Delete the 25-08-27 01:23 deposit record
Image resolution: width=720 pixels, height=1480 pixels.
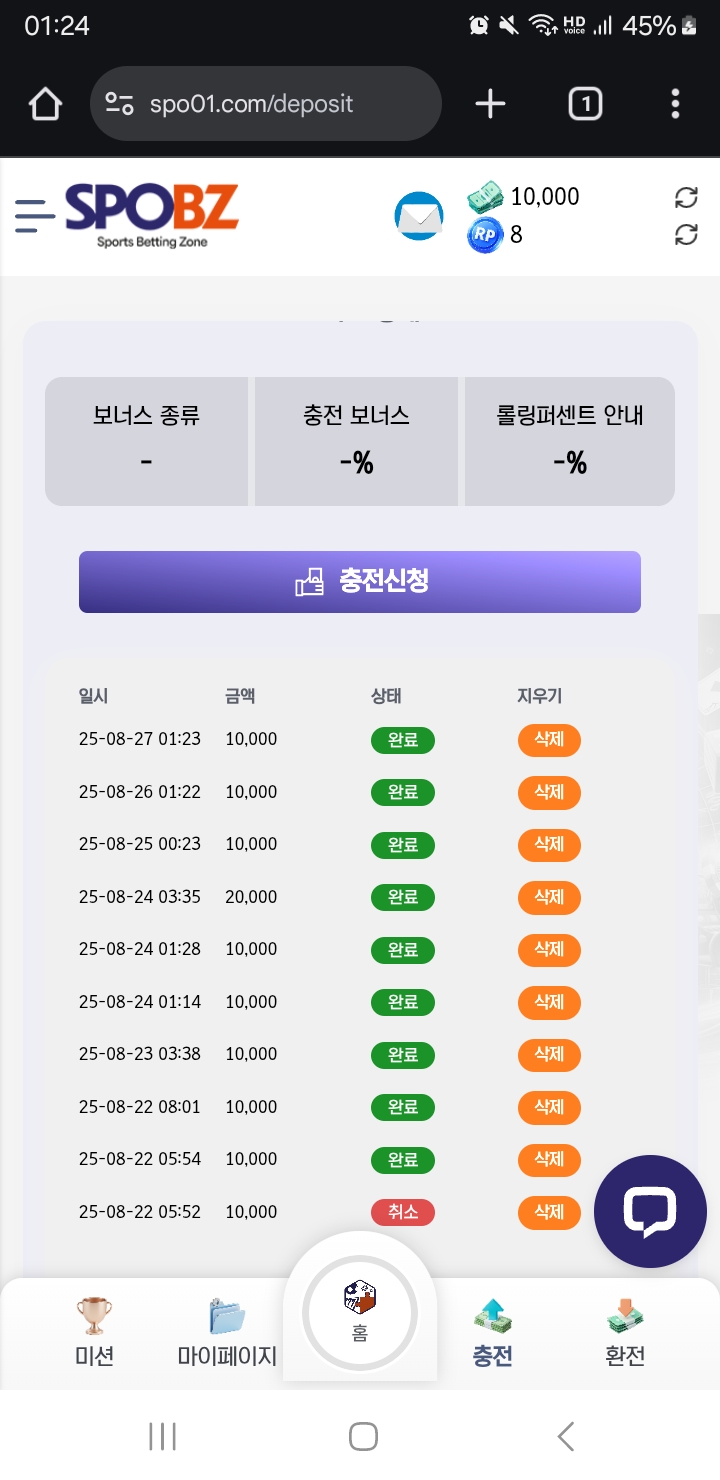(549, 740)
